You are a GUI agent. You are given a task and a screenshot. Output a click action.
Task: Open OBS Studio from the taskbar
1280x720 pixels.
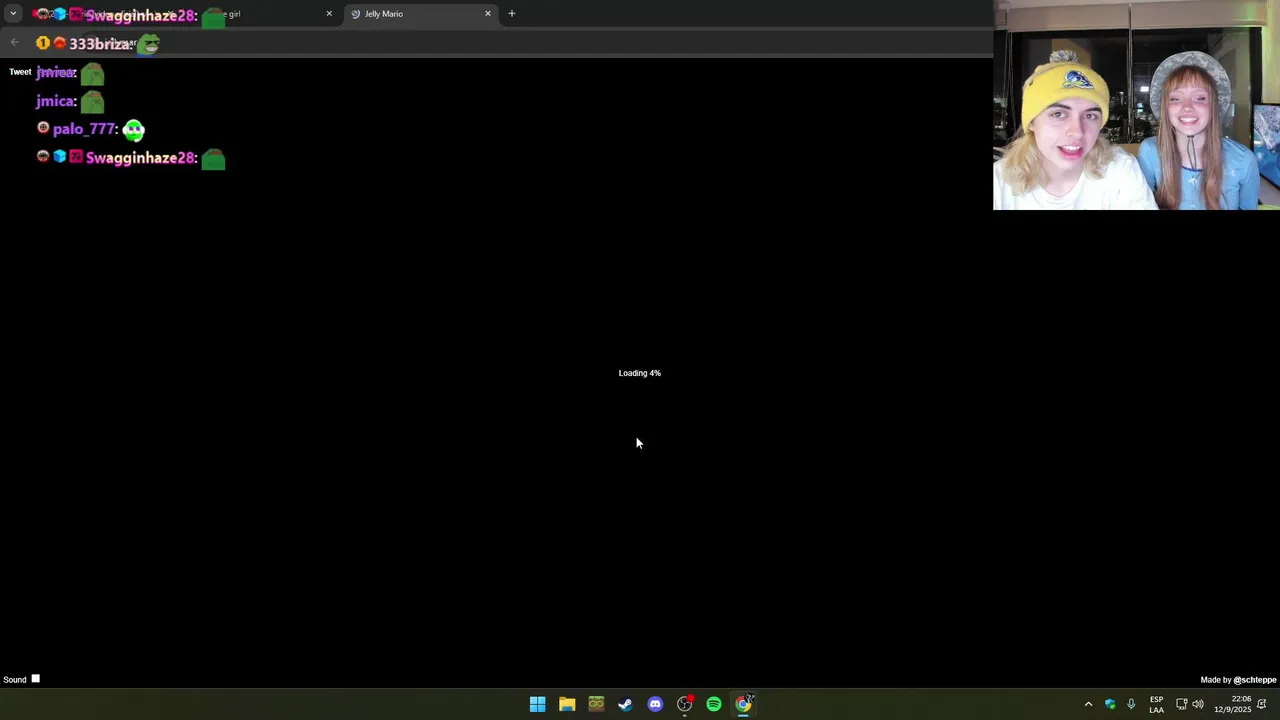pos(684,704)
